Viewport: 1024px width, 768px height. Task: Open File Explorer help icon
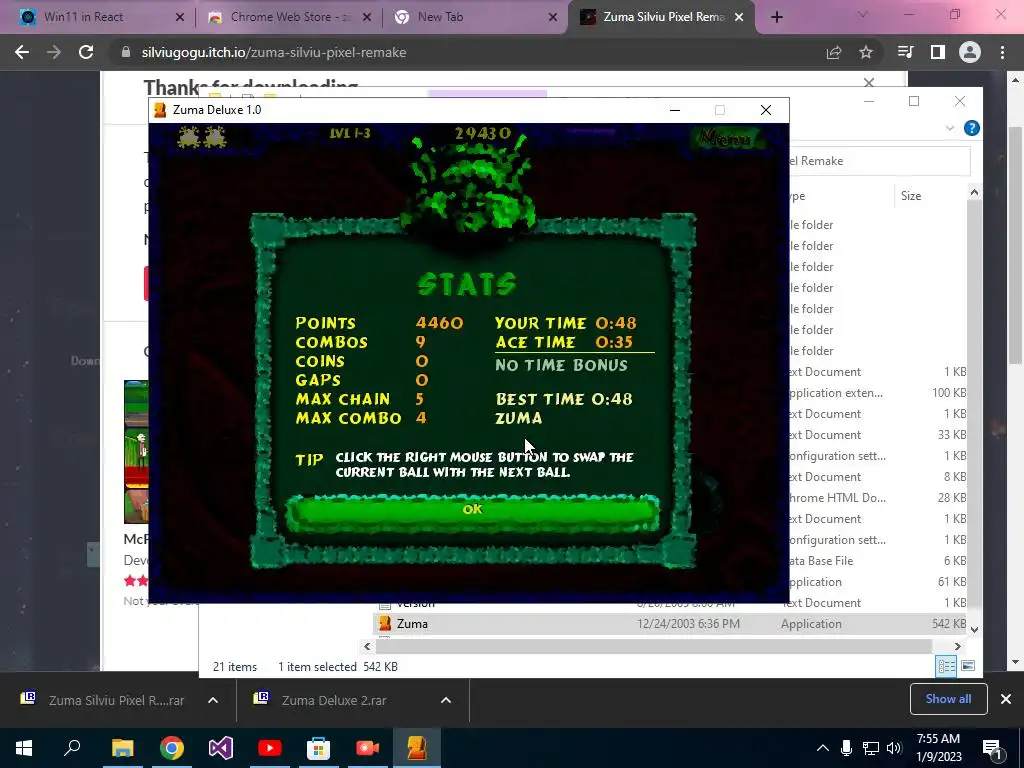click(x=972, y=128)
